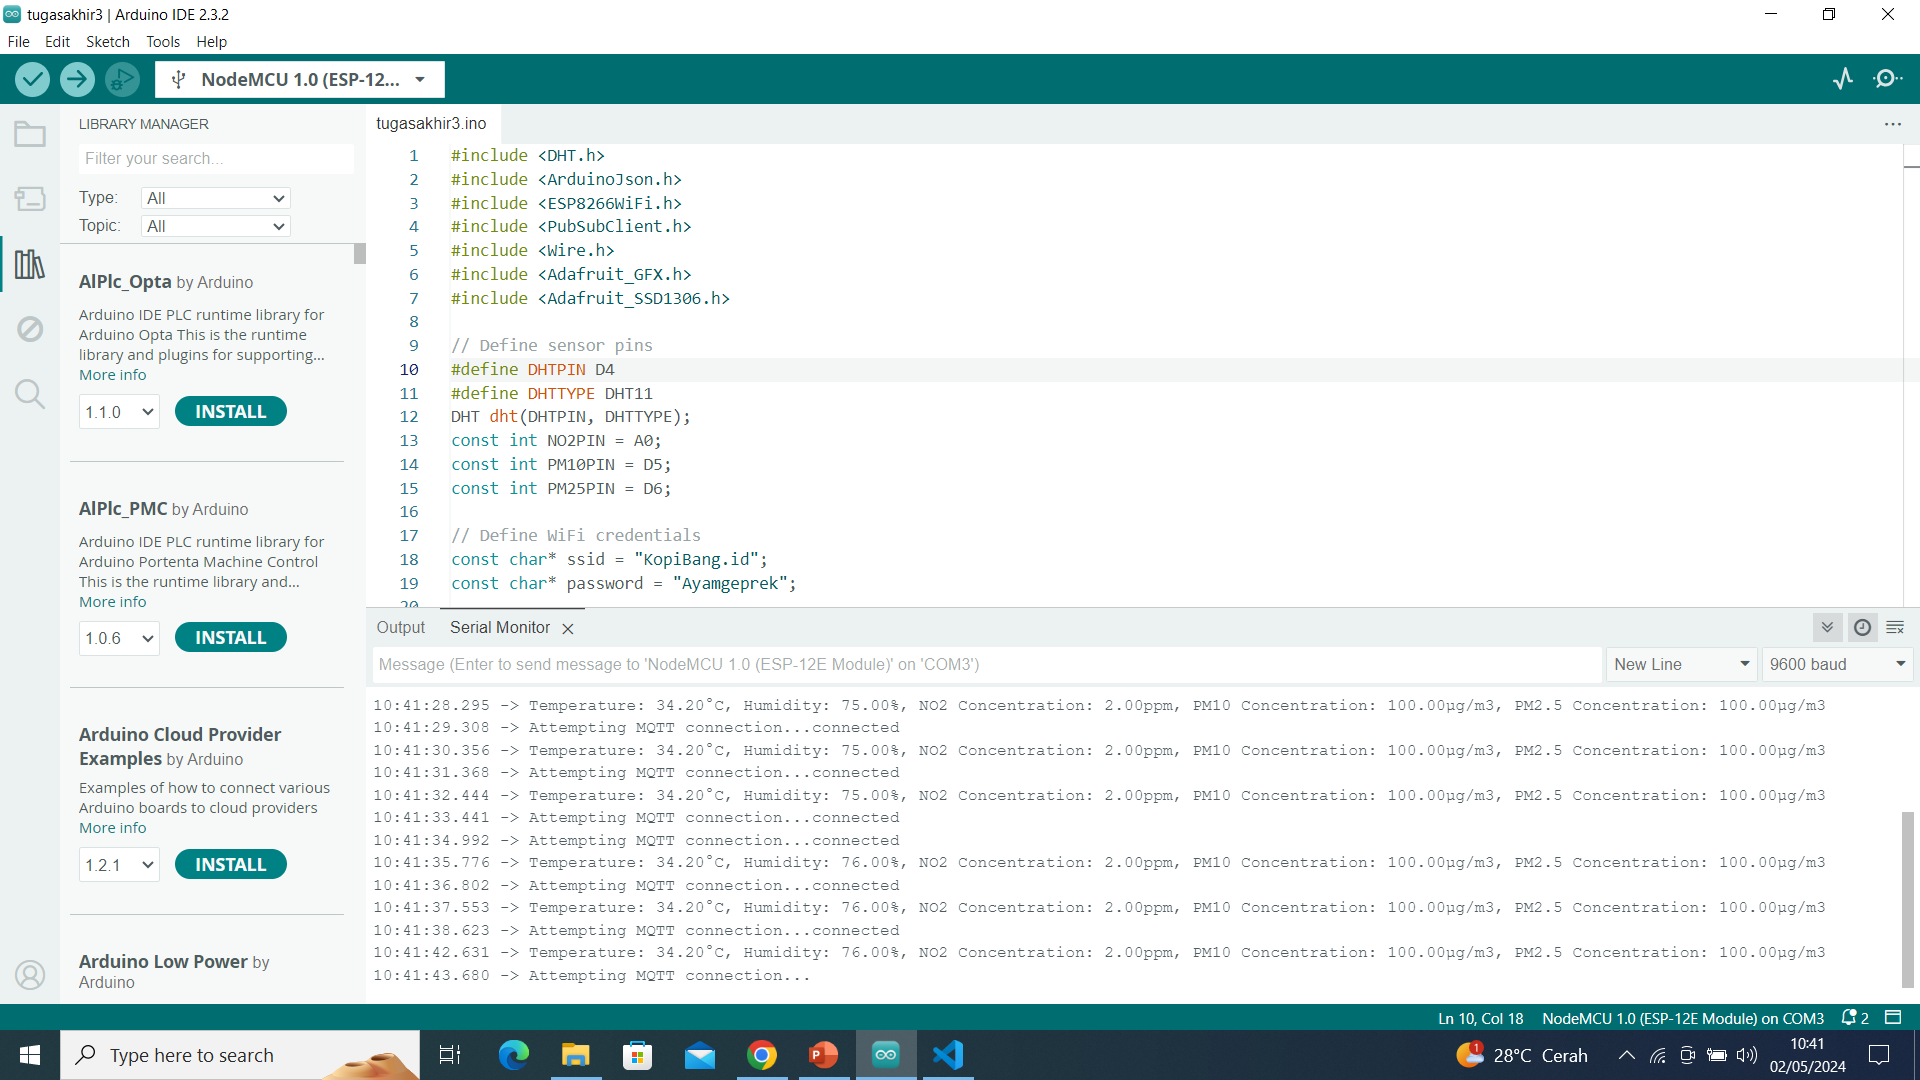The height and width of the screenshot is (1080, 1920).
Task: Click the library list scrollbar thumb
Action: (360, 254)
